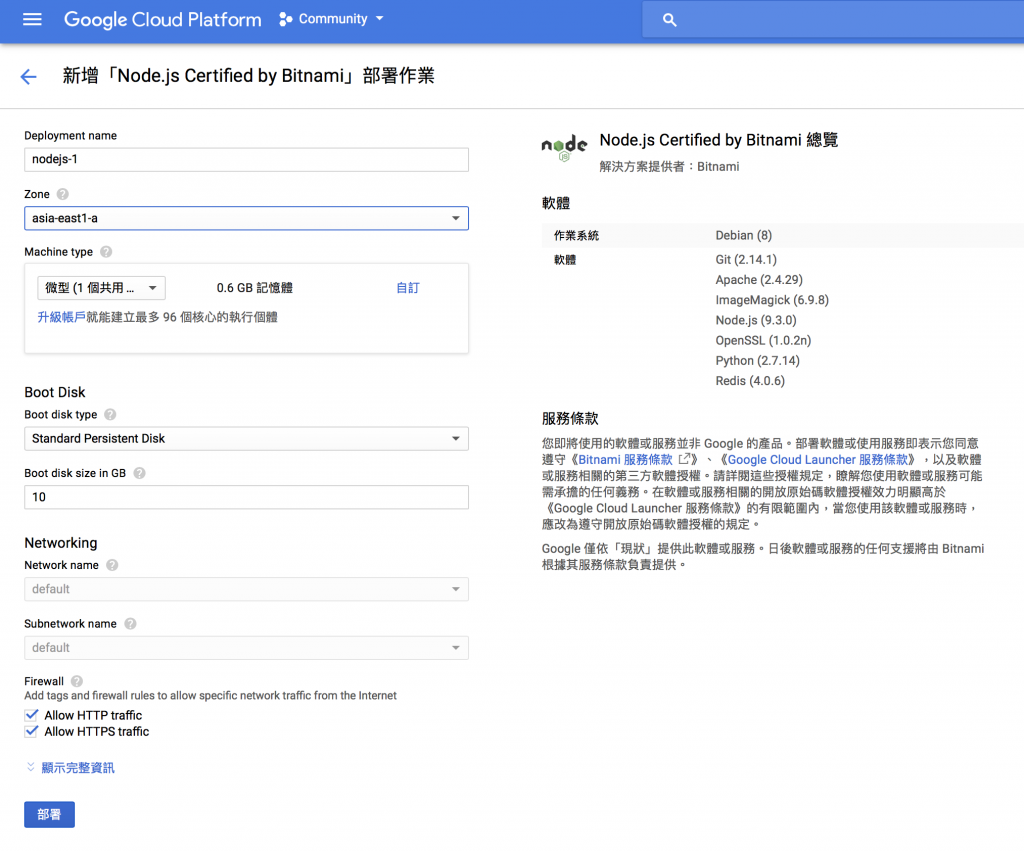The width and height of the screenshot is (1024, 851).
Task: Toggle Allow HTTPS traffic checkbox
Action: [31, 731]
